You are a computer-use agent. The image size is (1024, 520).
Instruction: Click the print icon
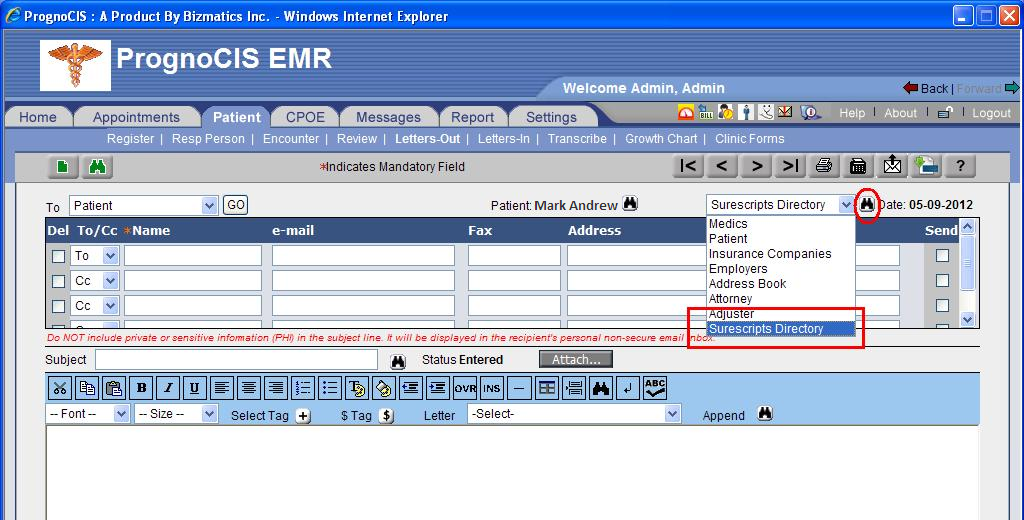[x=824, y=166]
